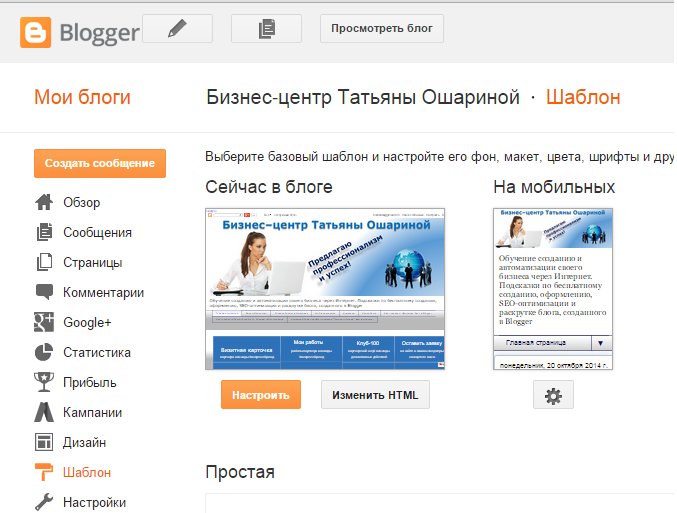Go to Дизайн section
Image resolution: width=677 pixels, height=513 pixels.
pyautogui.click(x=85, y=442)
